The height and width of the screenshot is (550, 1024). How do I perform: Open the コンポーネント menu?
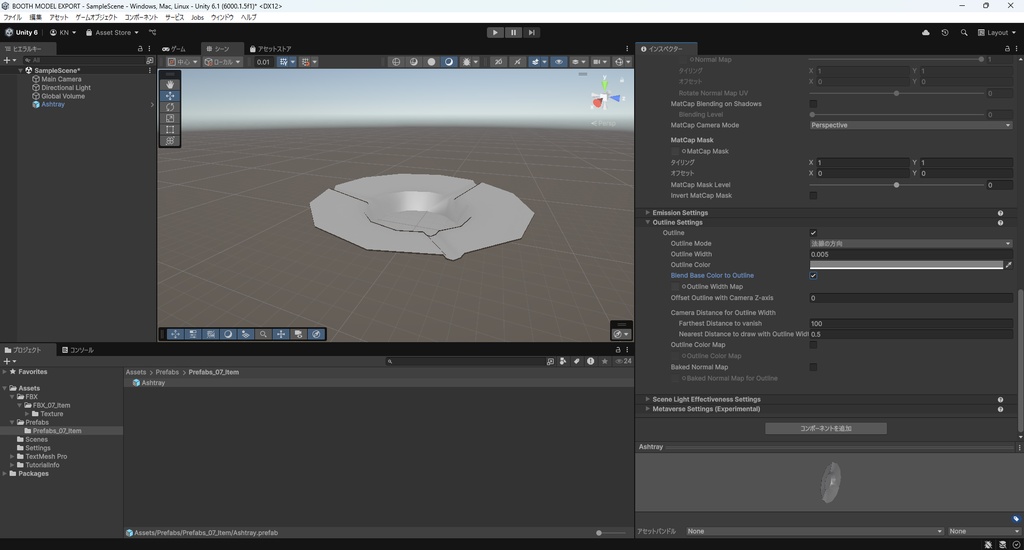coord(141,18)
